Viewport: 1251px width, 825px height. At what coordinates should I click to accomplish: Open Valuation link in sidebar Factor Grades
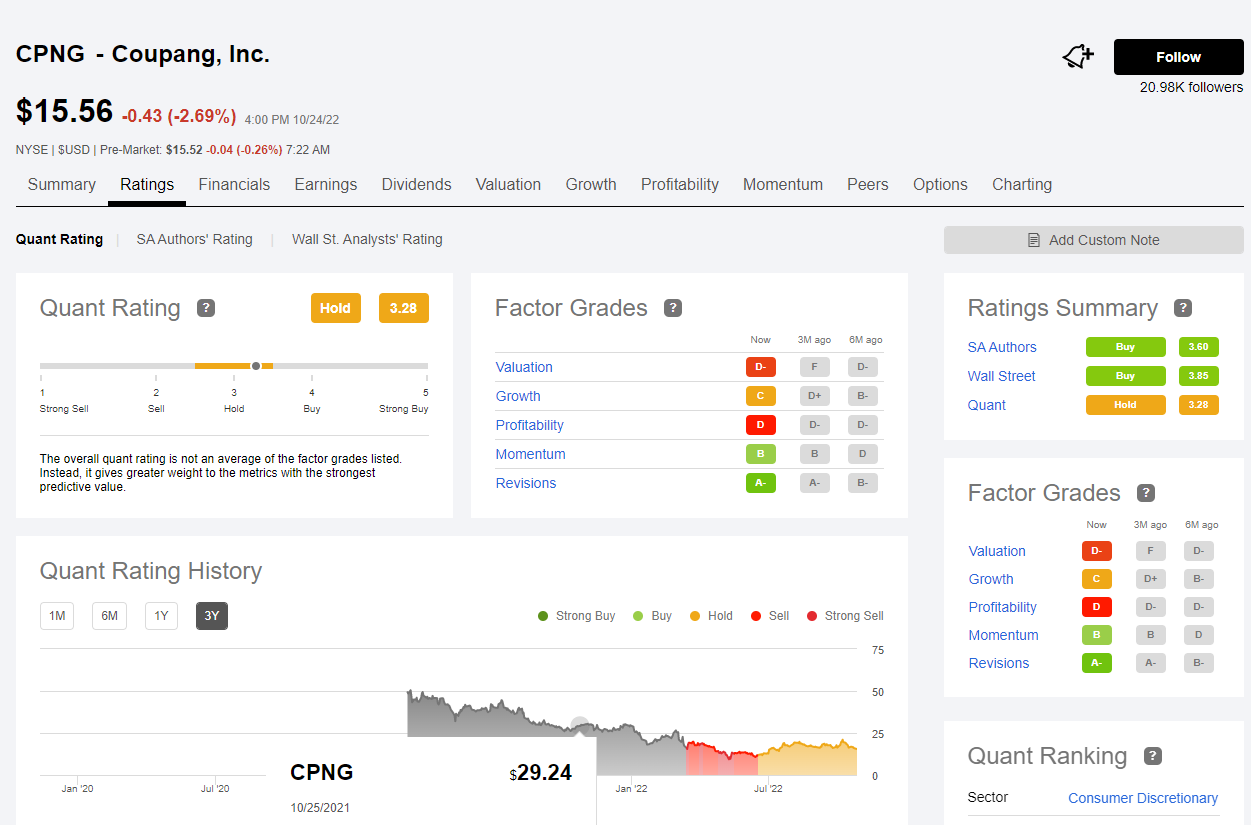tap(997, 551)
